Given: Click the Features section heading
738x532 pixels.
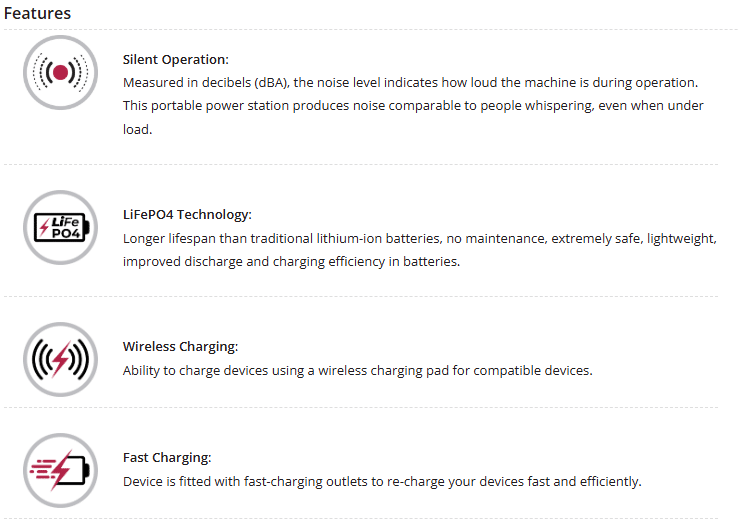Looking at the screenshot, I should point(37,14).
